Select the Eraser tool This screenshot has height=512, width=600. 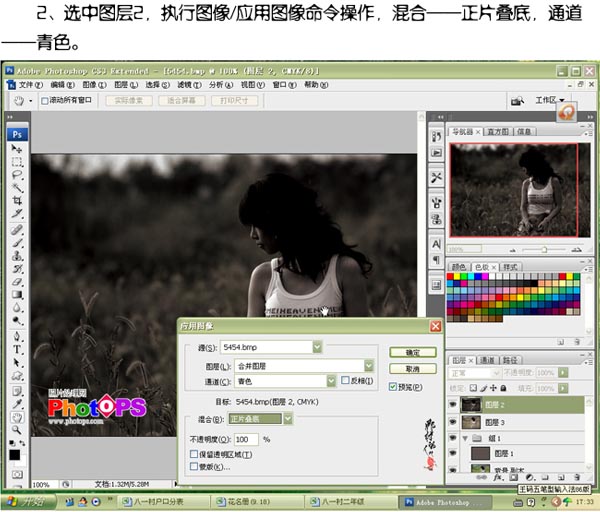click(x=17, y=282)
